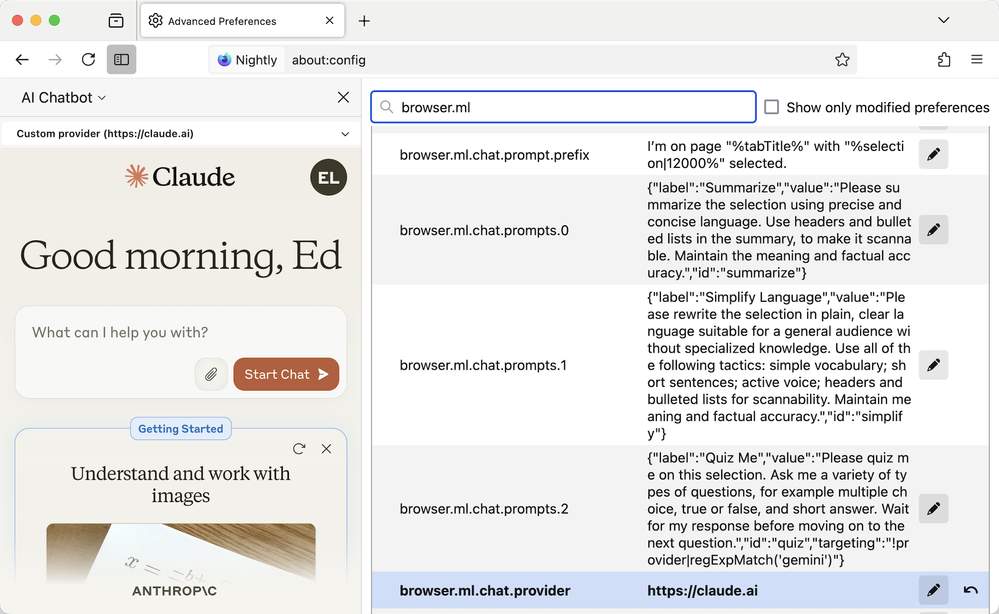Edit browser.ml.chat.prompt.prefix with pencil
The width and height of the screenshot is (999, 614).
[x=933, y=154]
